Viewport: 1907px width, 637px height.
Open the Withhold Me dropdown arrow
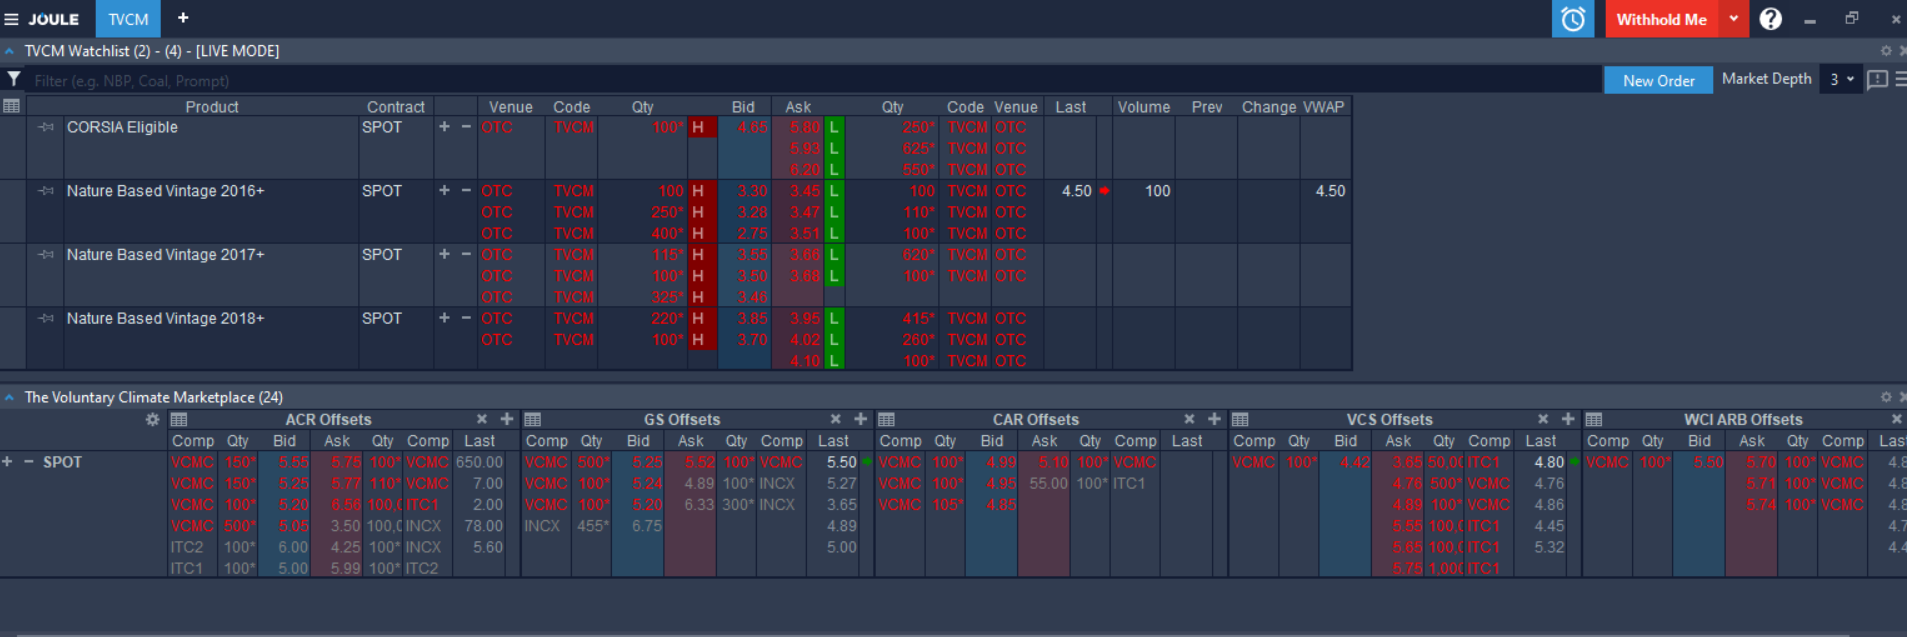[x=1733, y=19]
